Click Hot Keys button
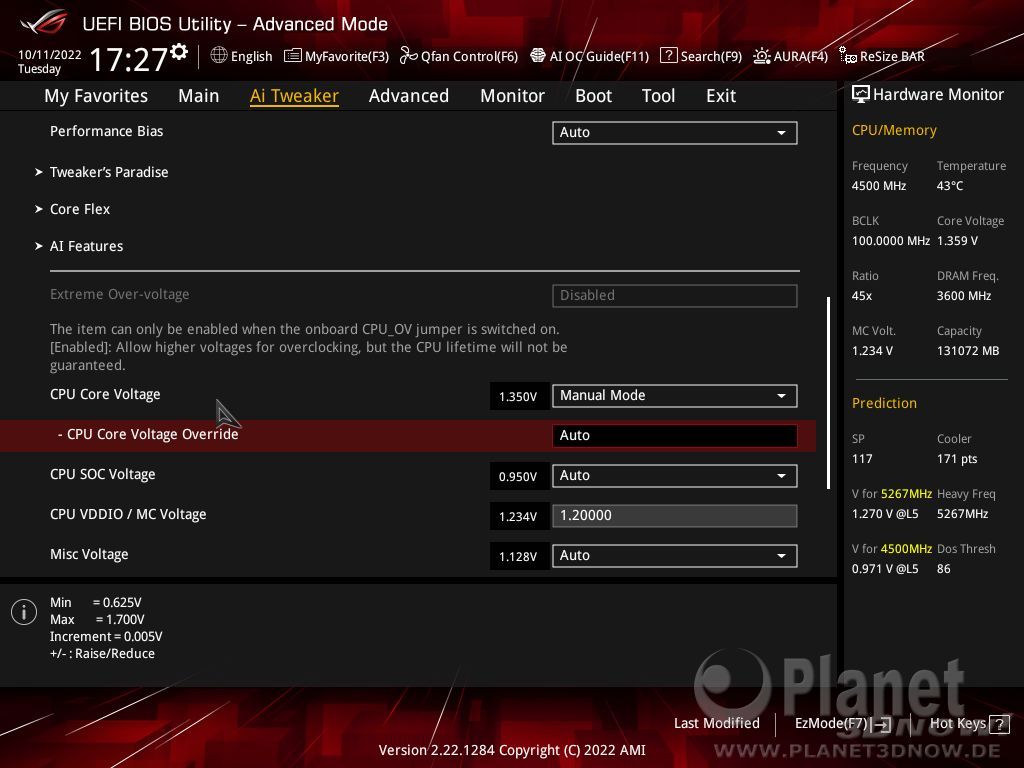1024x768 pixels. (969, 724)
